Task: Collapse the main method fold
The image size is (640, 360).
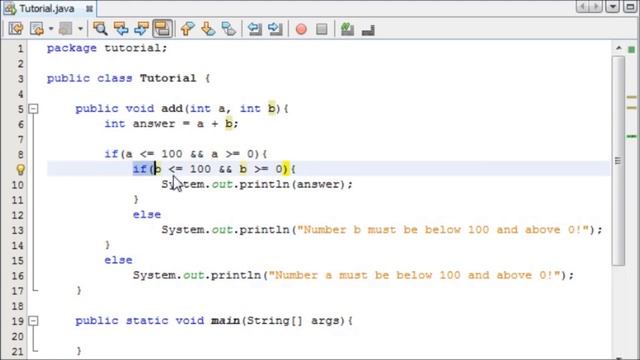Action: [33, 321]
